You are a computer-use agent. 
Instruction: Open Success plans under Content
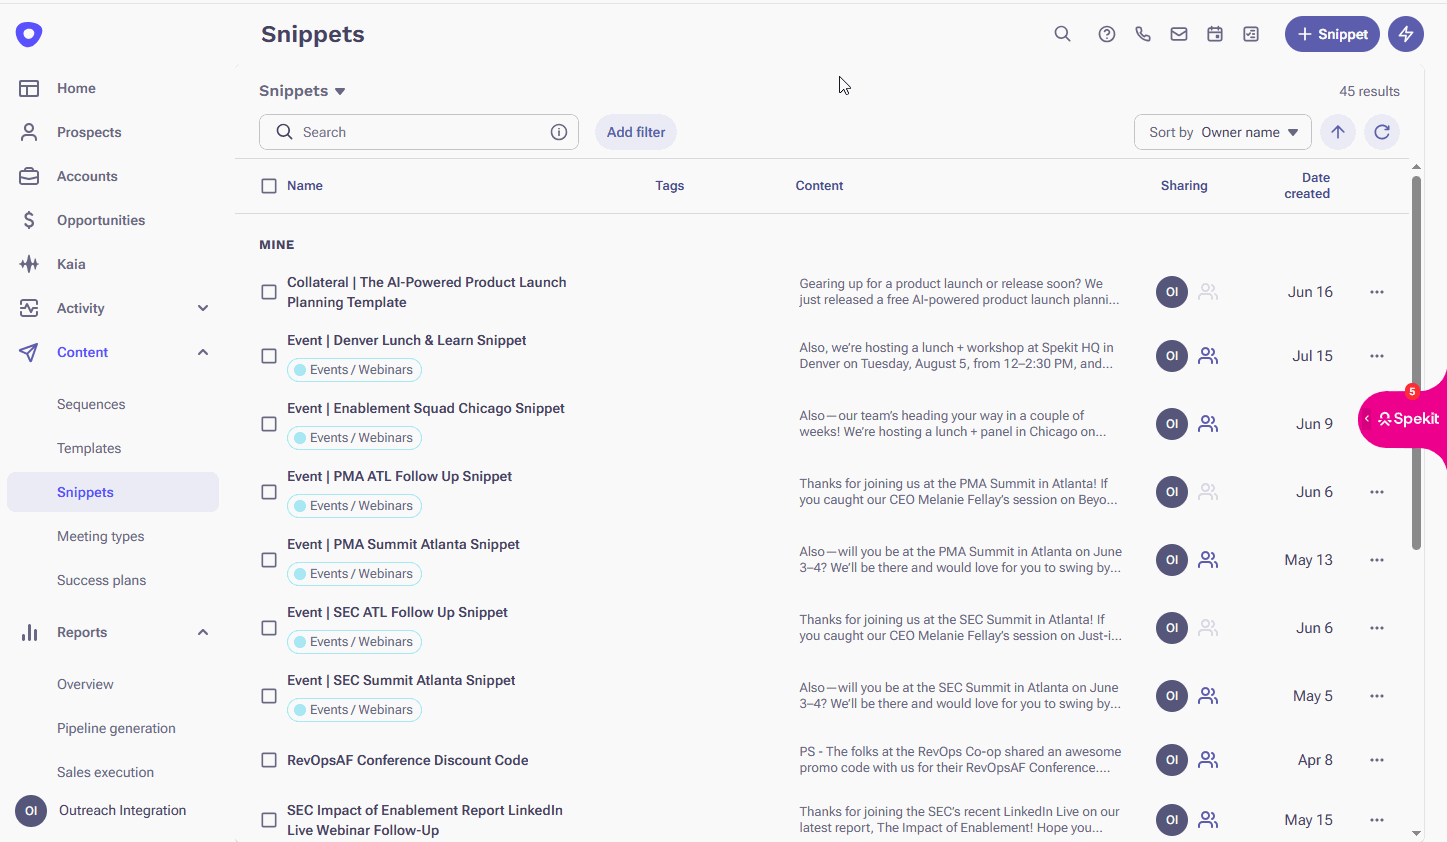pyautogui.click(x=101, y=580)
